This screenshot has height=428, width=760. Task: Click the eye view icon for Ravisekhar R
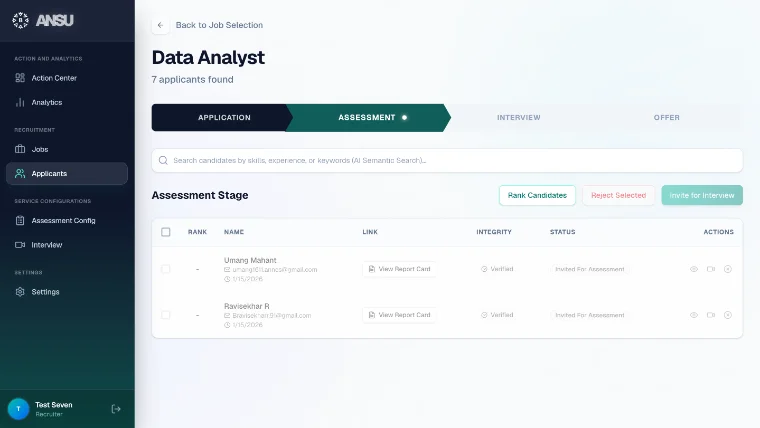[x=694, y=315]
